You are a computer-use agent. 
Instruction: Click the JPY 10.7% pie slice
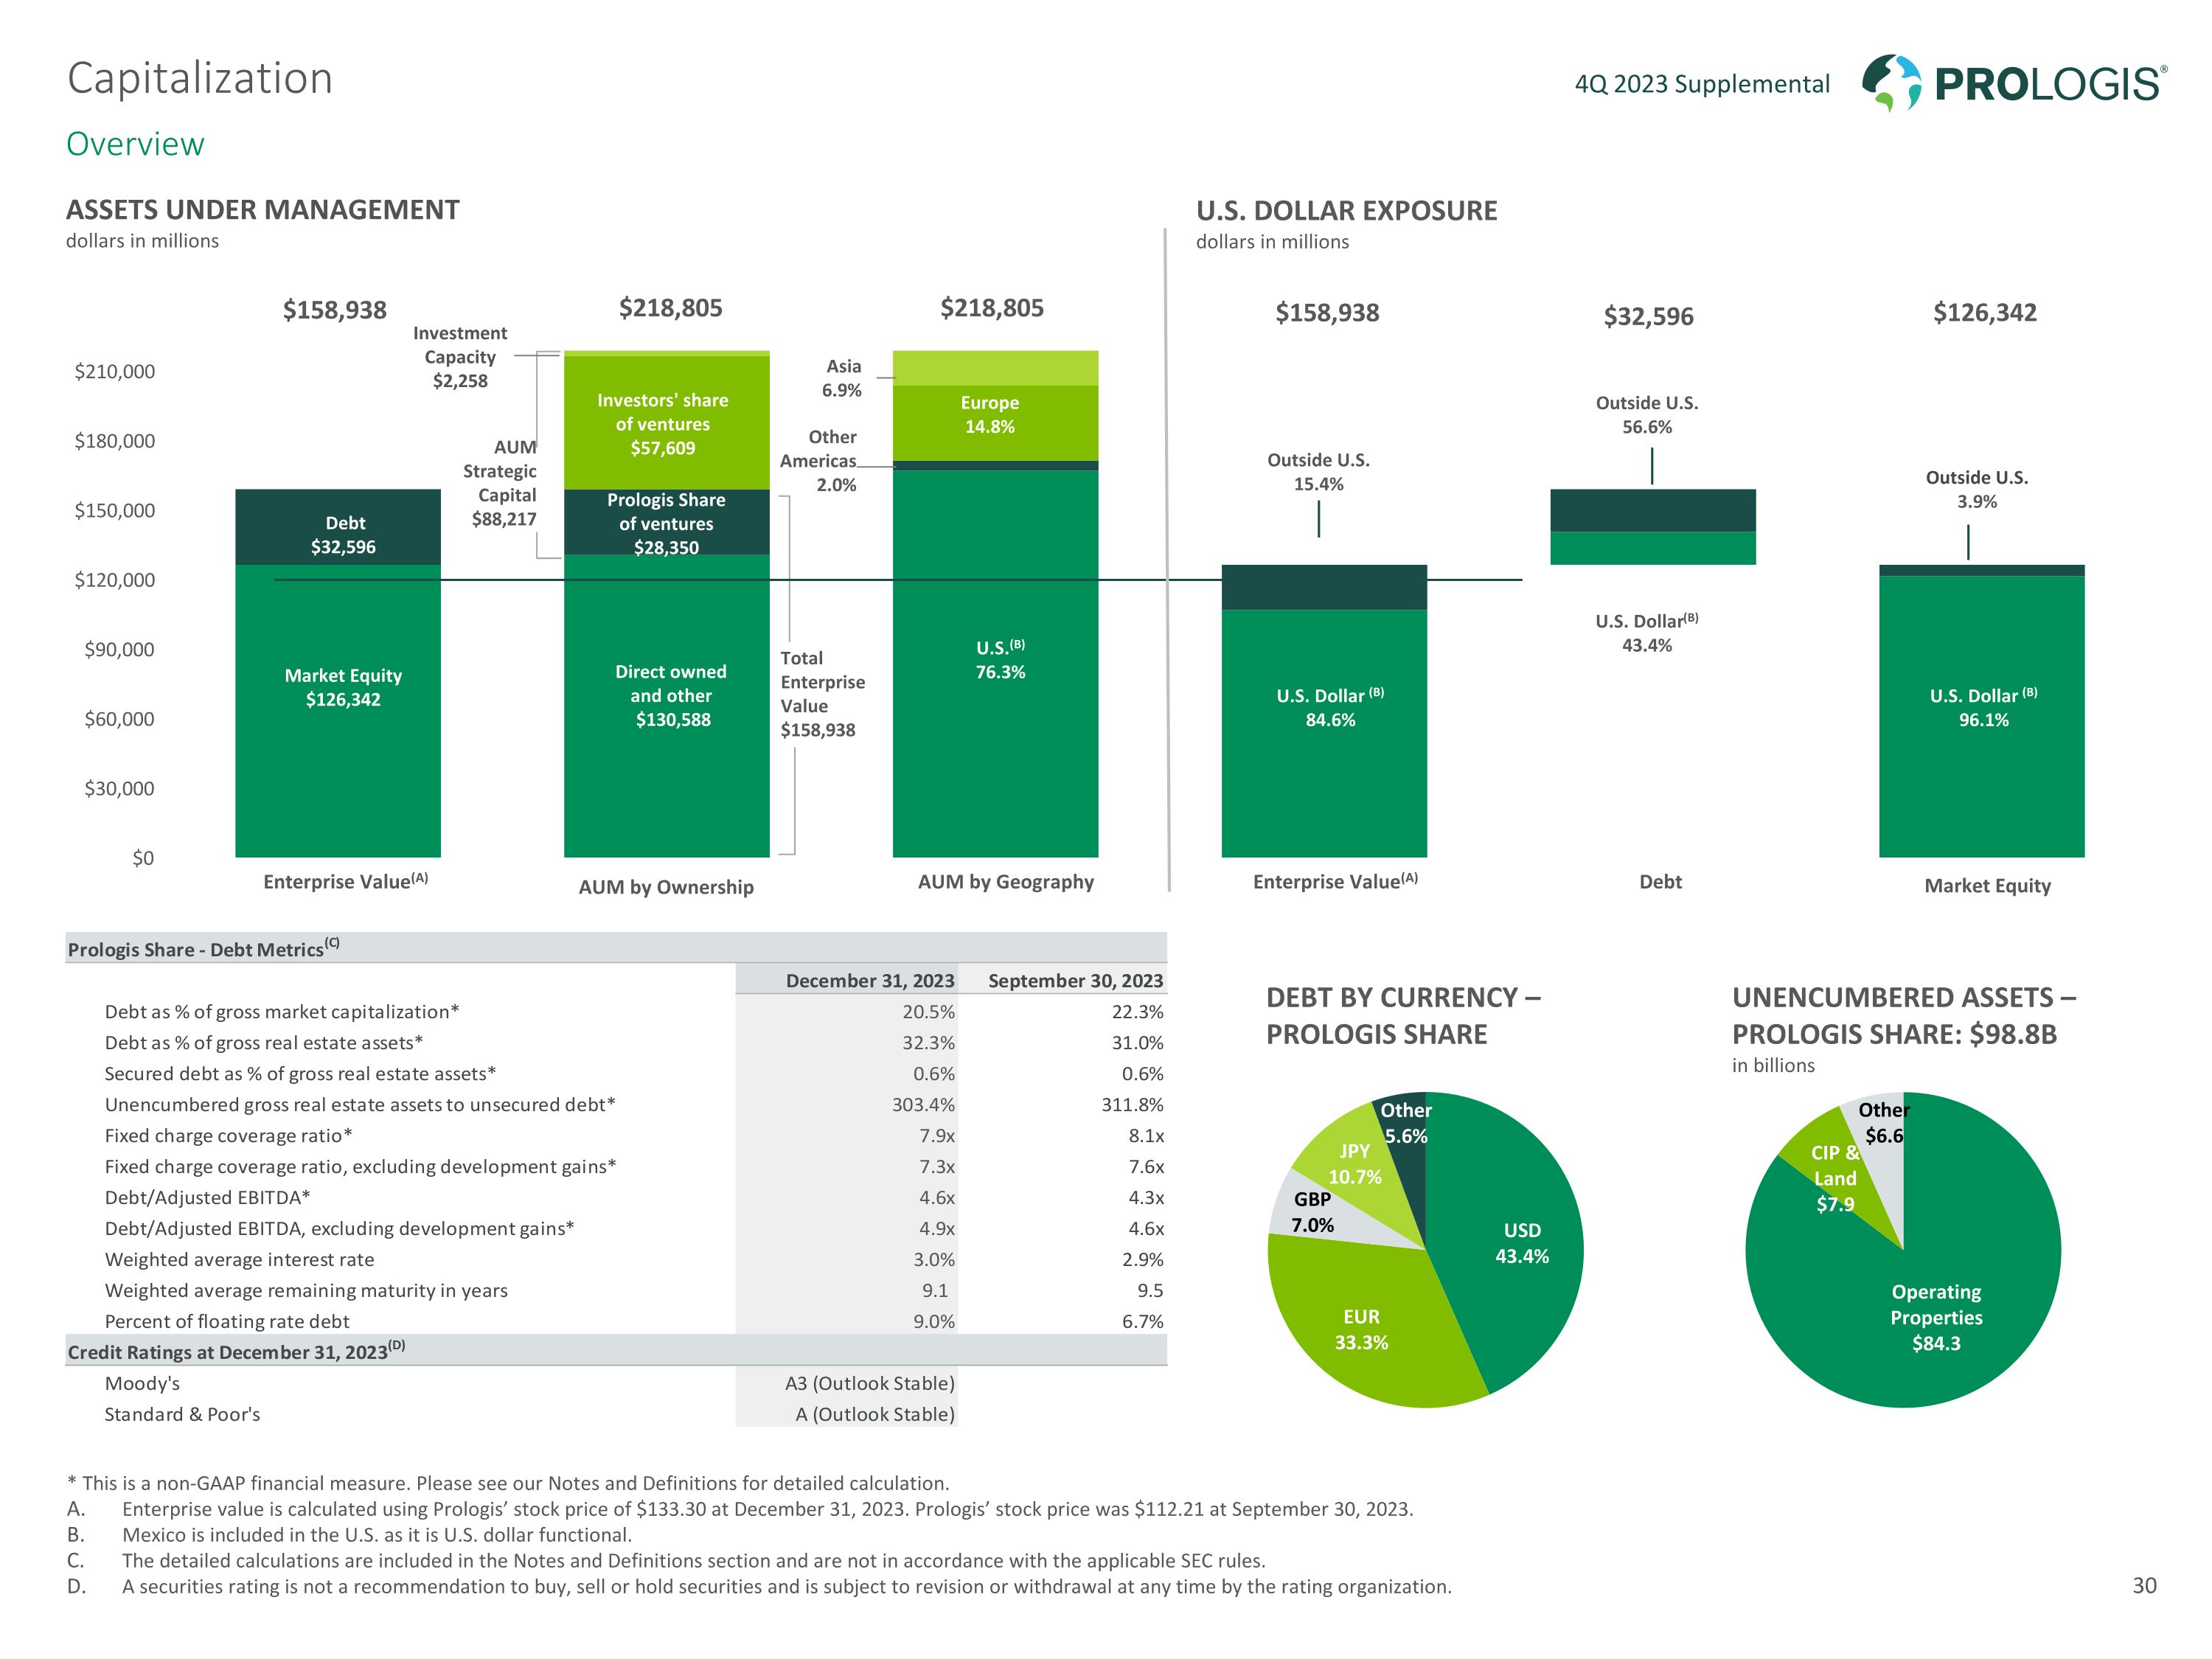(x=1355, y=1164)
